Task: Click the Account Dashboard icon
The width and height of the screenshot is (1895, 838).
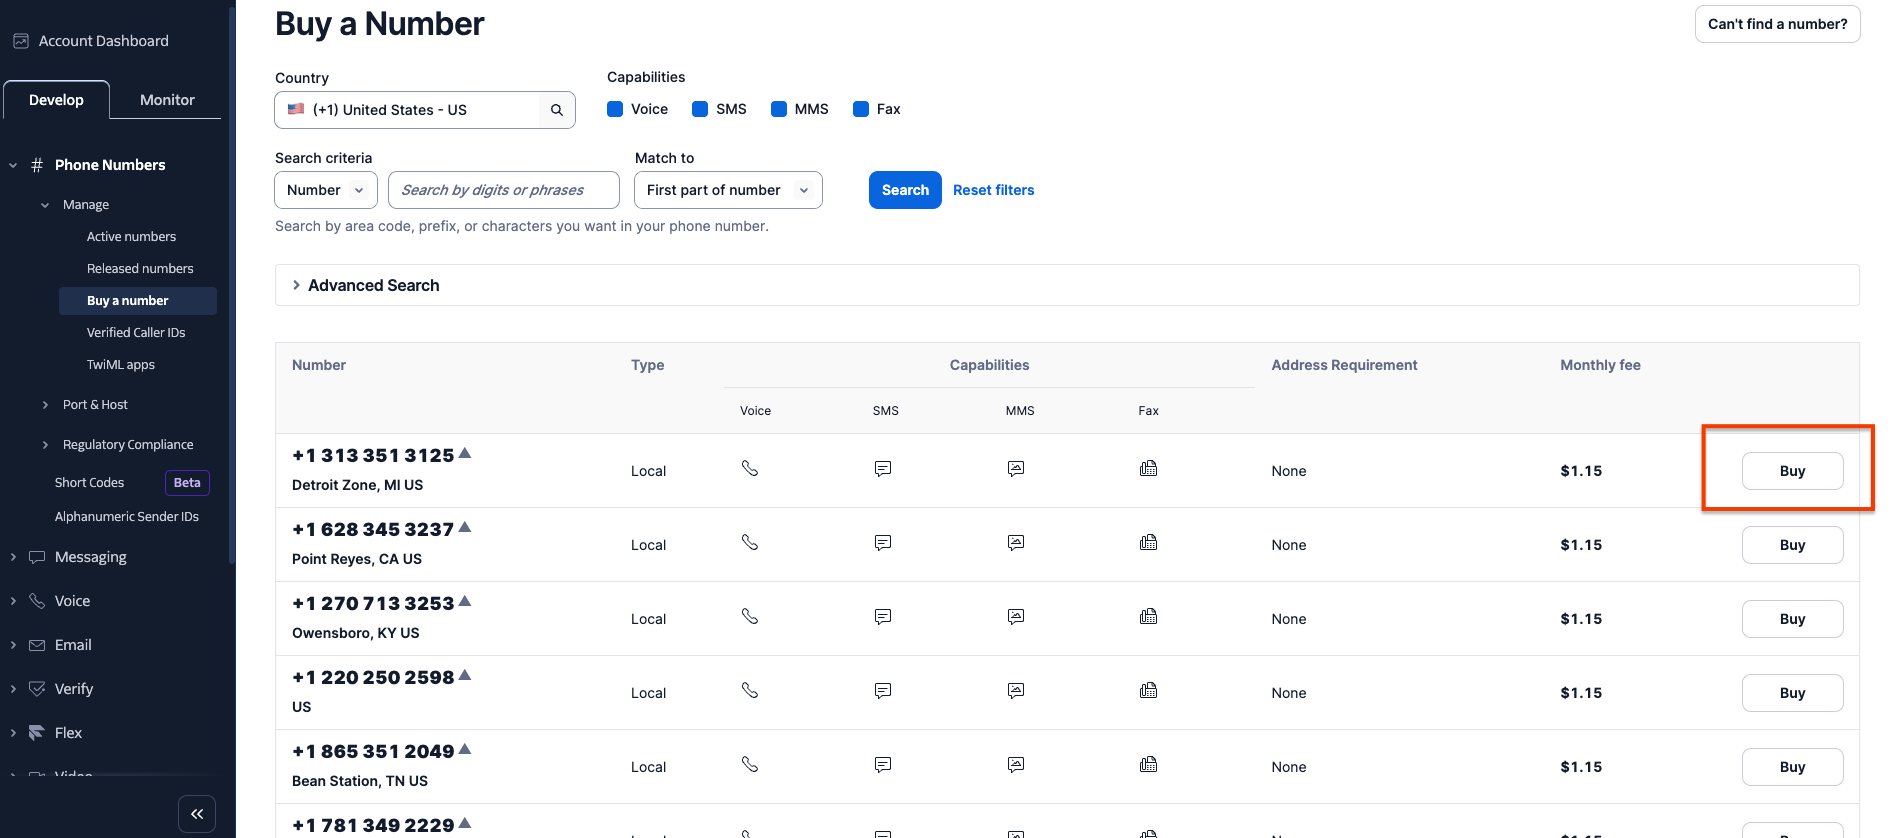Action: (x=20, y=41)
